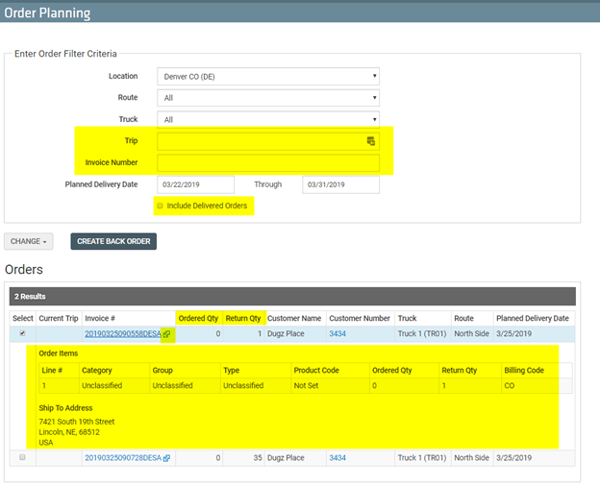Click the Planned Delivery Date column header
Image resolution: width=600 pixels, height=486 pixels.
[x=532, y=318]
